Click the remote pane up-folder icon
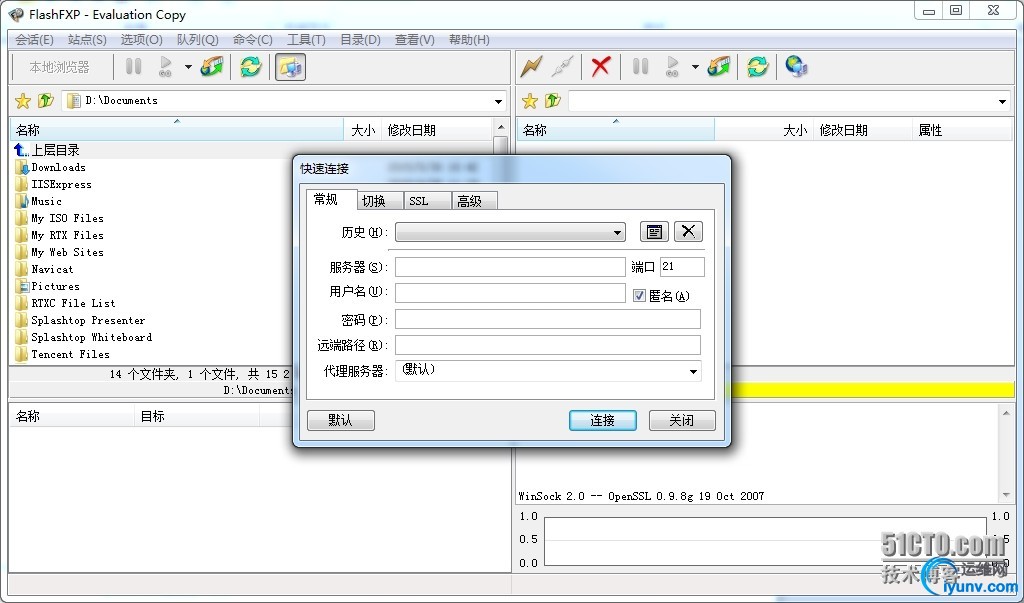The width and height of the screenshot is (1024, 603). coord(552,101)
